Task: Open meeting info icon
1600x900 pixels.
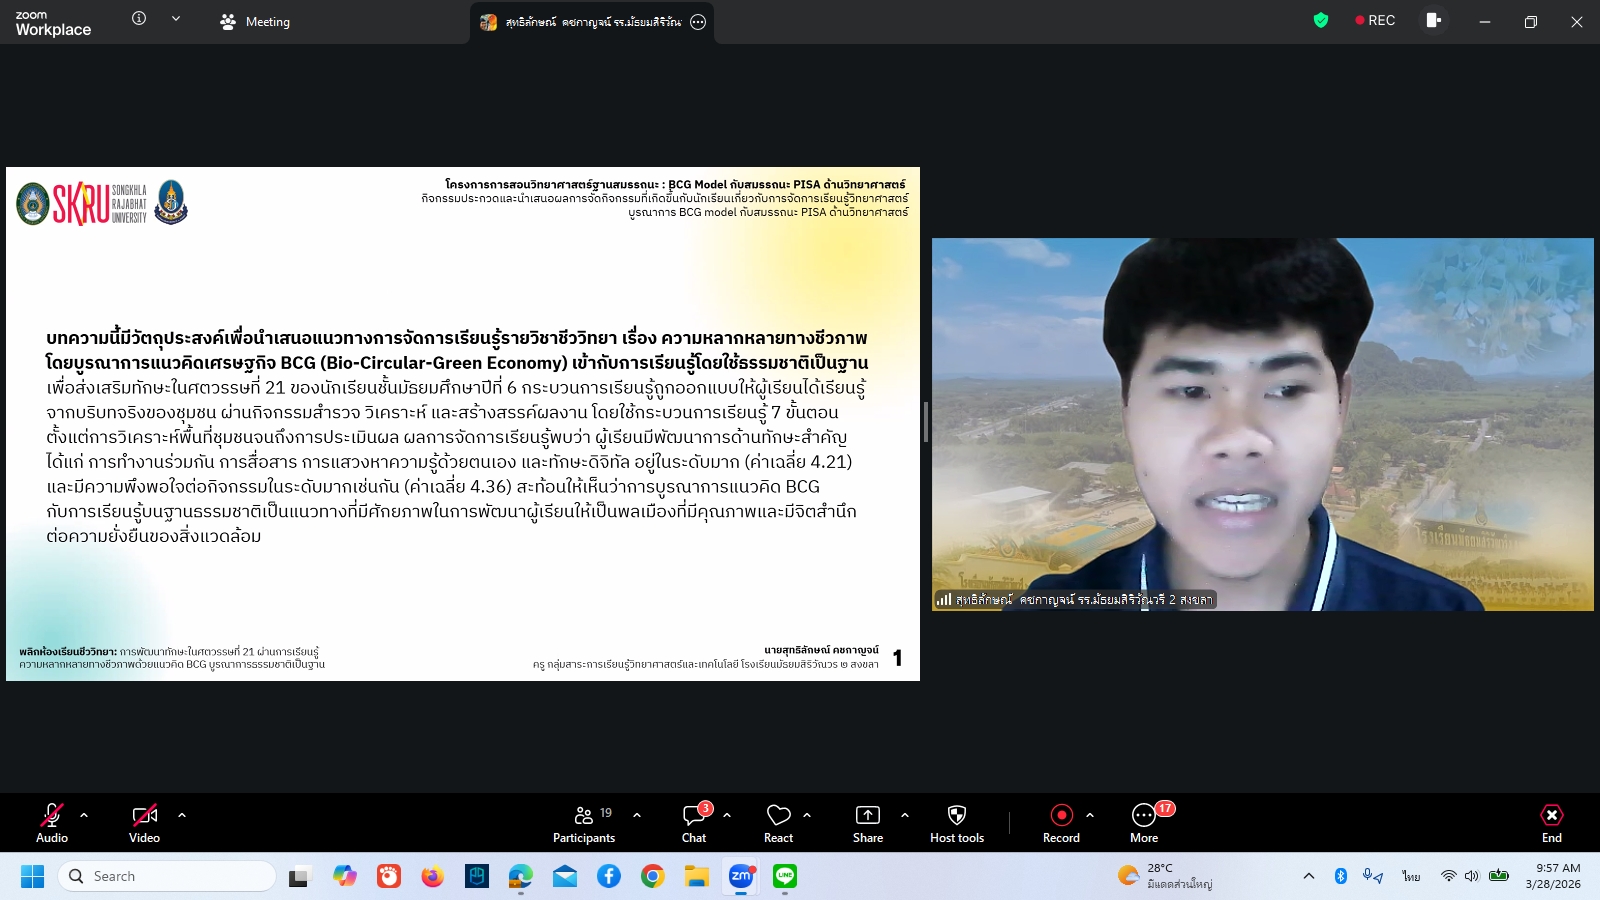Action: (x=139, y=19)
